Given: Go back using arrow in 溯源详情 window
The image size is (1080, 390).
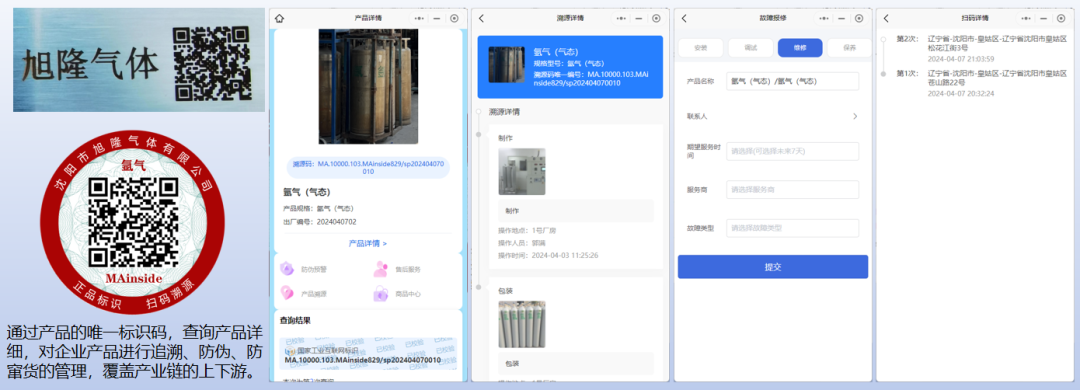Looking at the screenshot, I should tap(481, 19).
